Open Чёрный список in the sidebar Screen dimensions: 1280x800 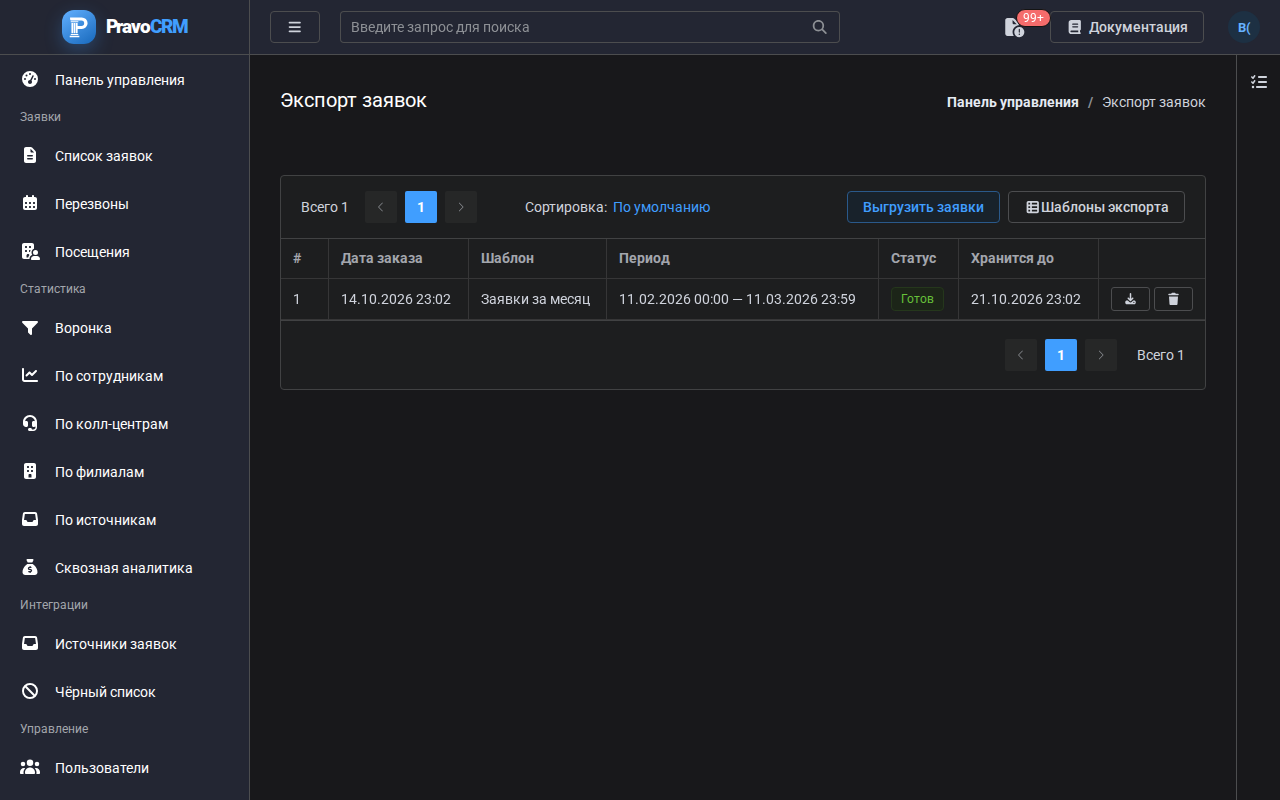pos(125,692)
